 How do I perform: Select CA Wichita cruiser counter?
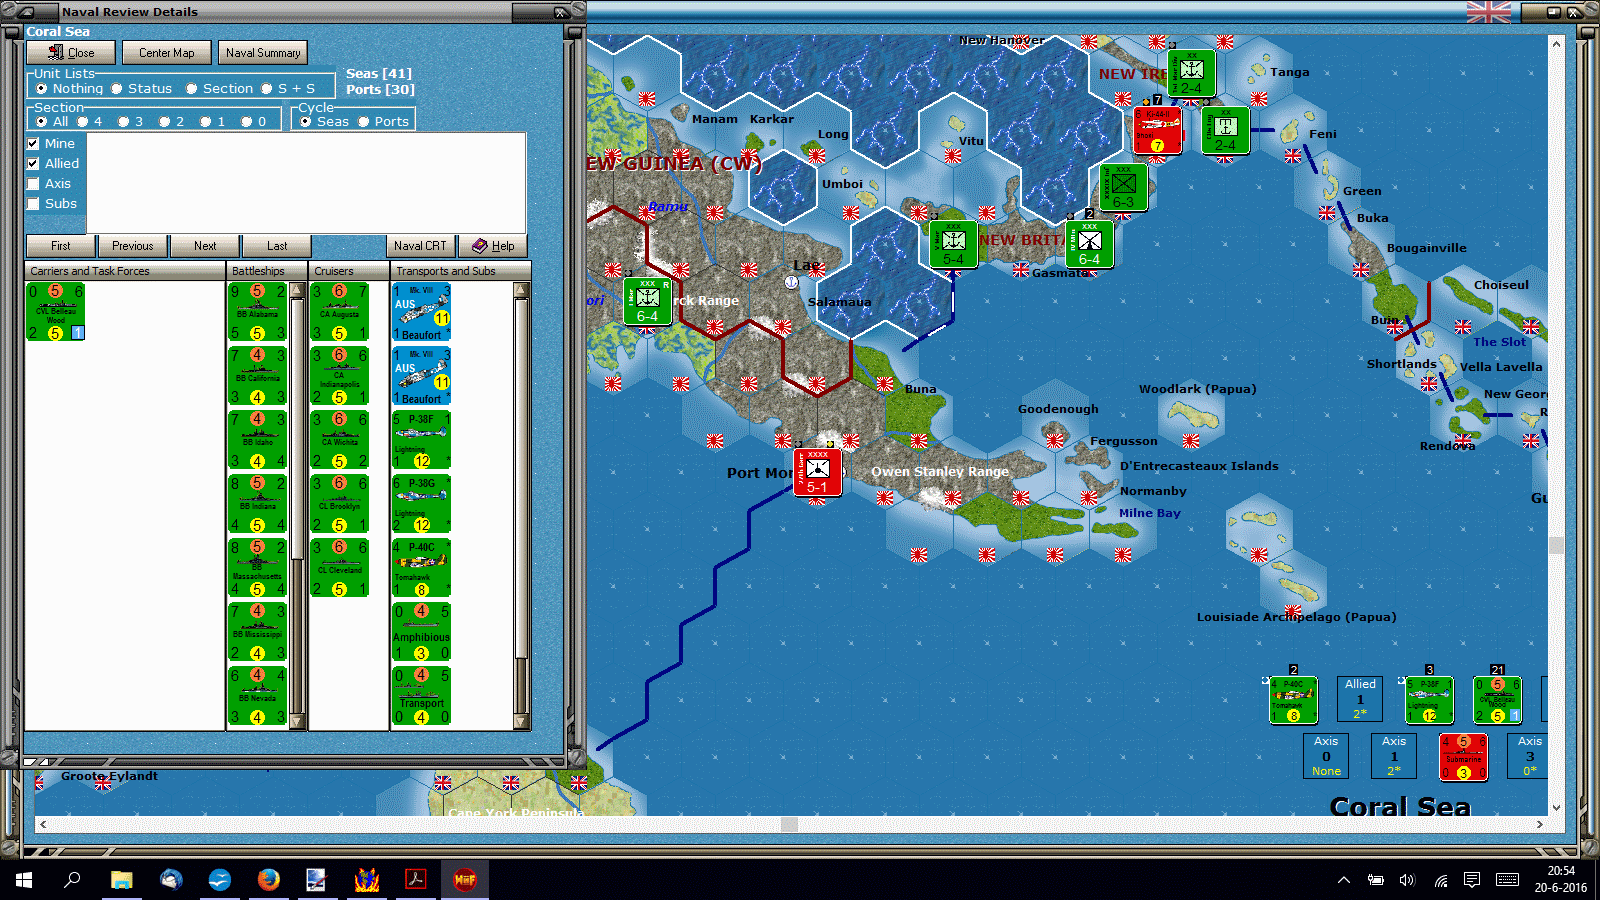340,440
